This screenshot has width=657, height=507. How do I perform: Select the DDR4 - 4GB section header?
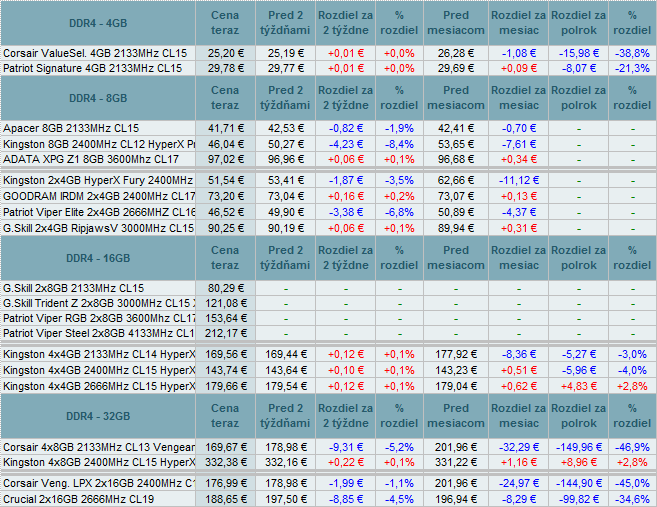pos(98,23)
